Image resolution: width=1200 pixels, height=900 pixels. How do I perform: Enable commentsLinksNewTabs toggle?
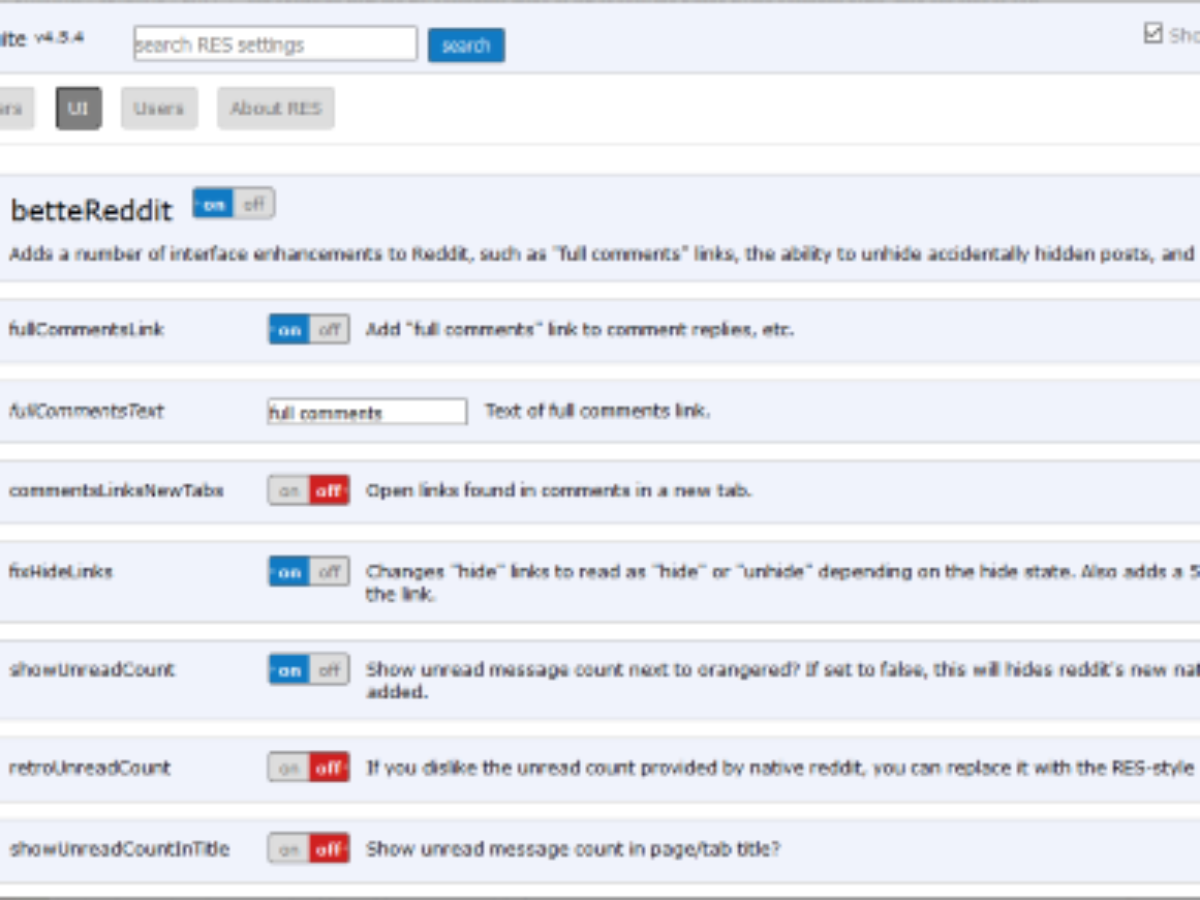click(x=309, y=490)
